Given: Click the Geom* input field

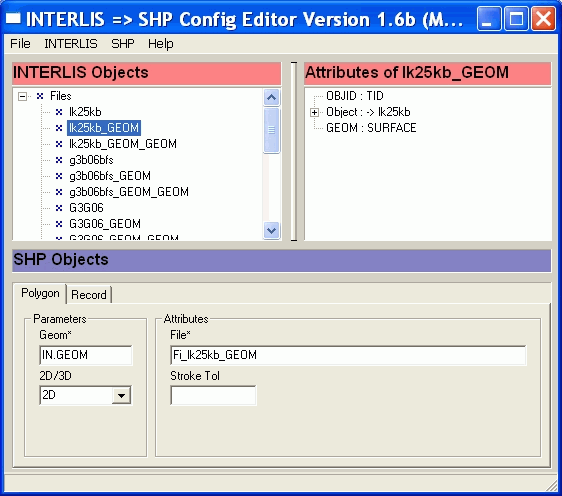Looking at the screenshot, I should tap(86, 355).
